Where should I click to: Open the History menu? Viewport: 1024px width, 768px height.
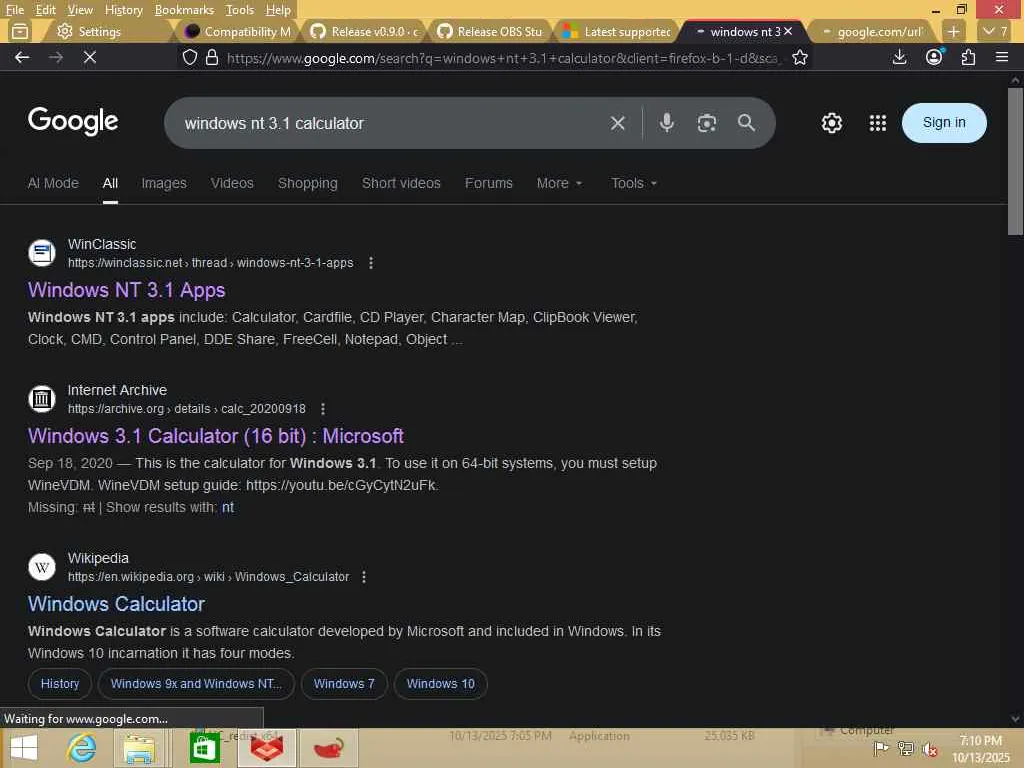coord(123,10)
